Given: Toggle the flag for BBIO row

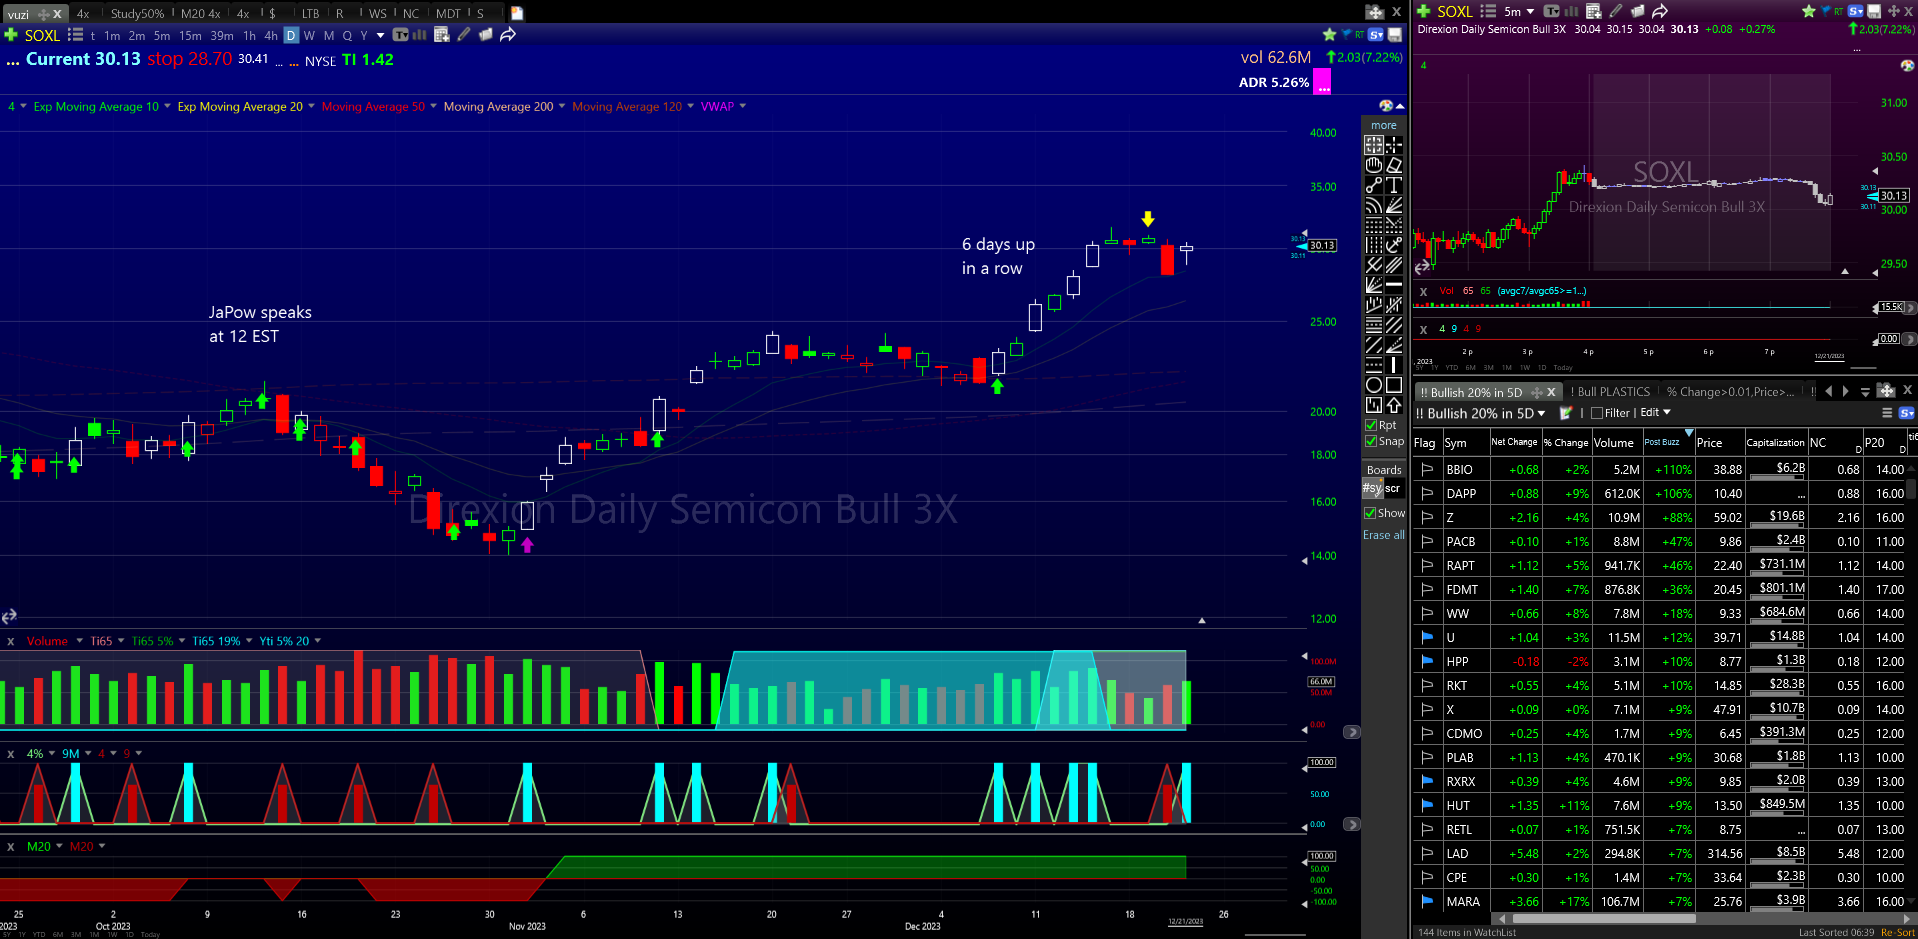Looking at the screenshot, I should (x=1427, y=469).
